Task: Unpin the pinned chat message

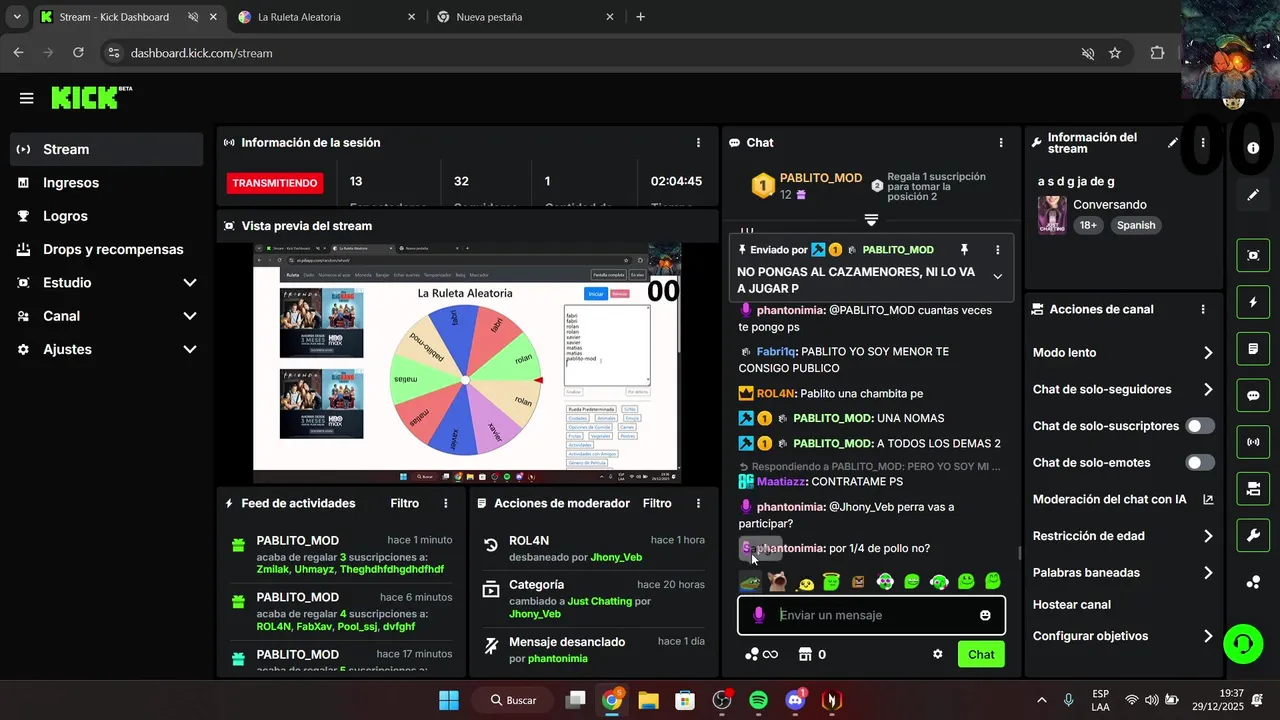Action: 964,250
